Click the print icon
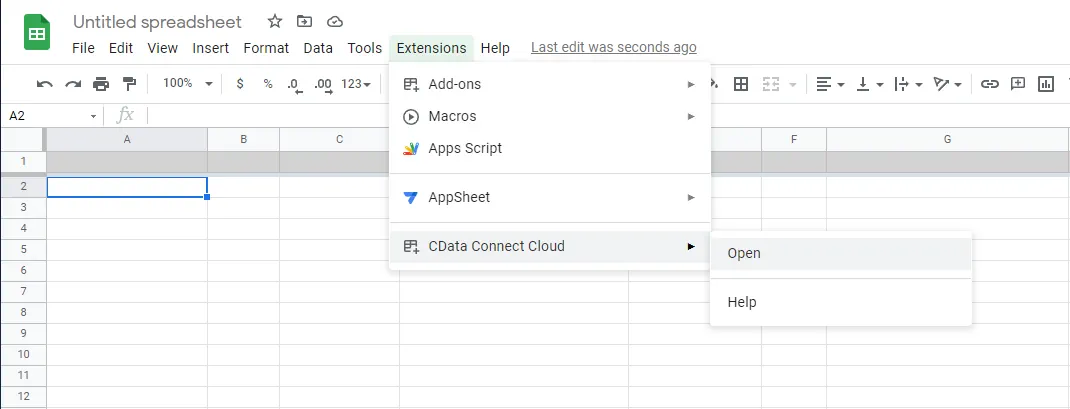 click(100, 84)
